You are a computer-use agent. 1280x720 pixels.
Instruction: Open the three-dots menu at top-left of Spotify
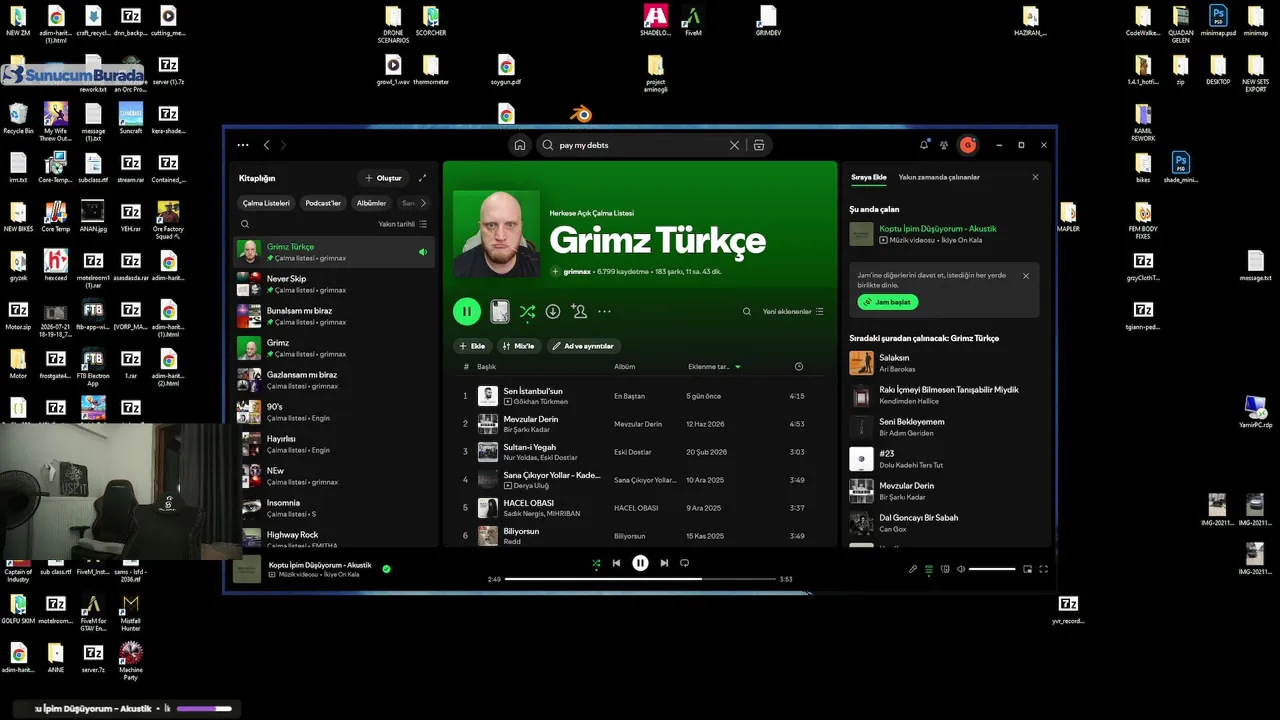(243, 145)
